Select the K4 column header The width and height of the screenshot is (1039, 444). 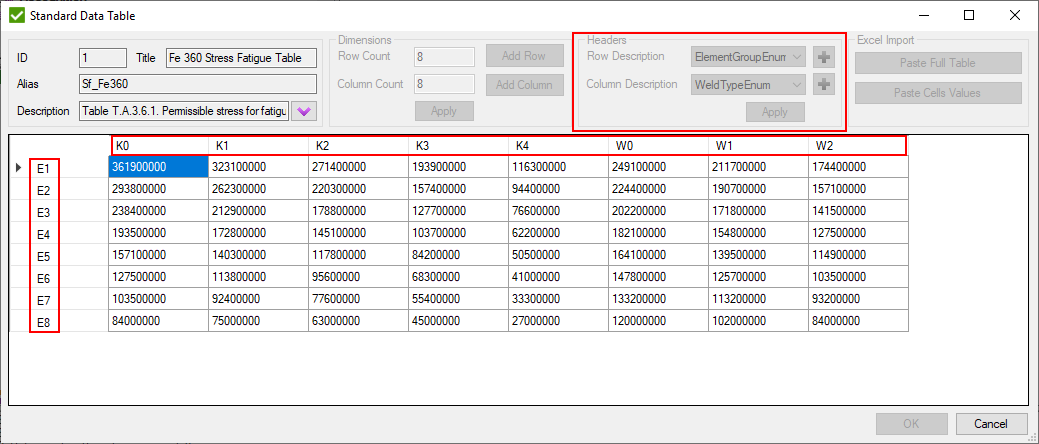[x=559, y=145]
